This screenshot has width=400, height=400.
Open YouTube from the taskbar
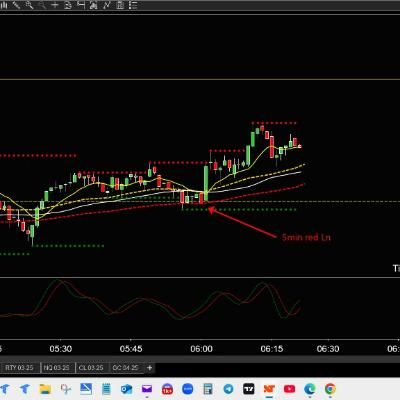(x=289, y=389)
